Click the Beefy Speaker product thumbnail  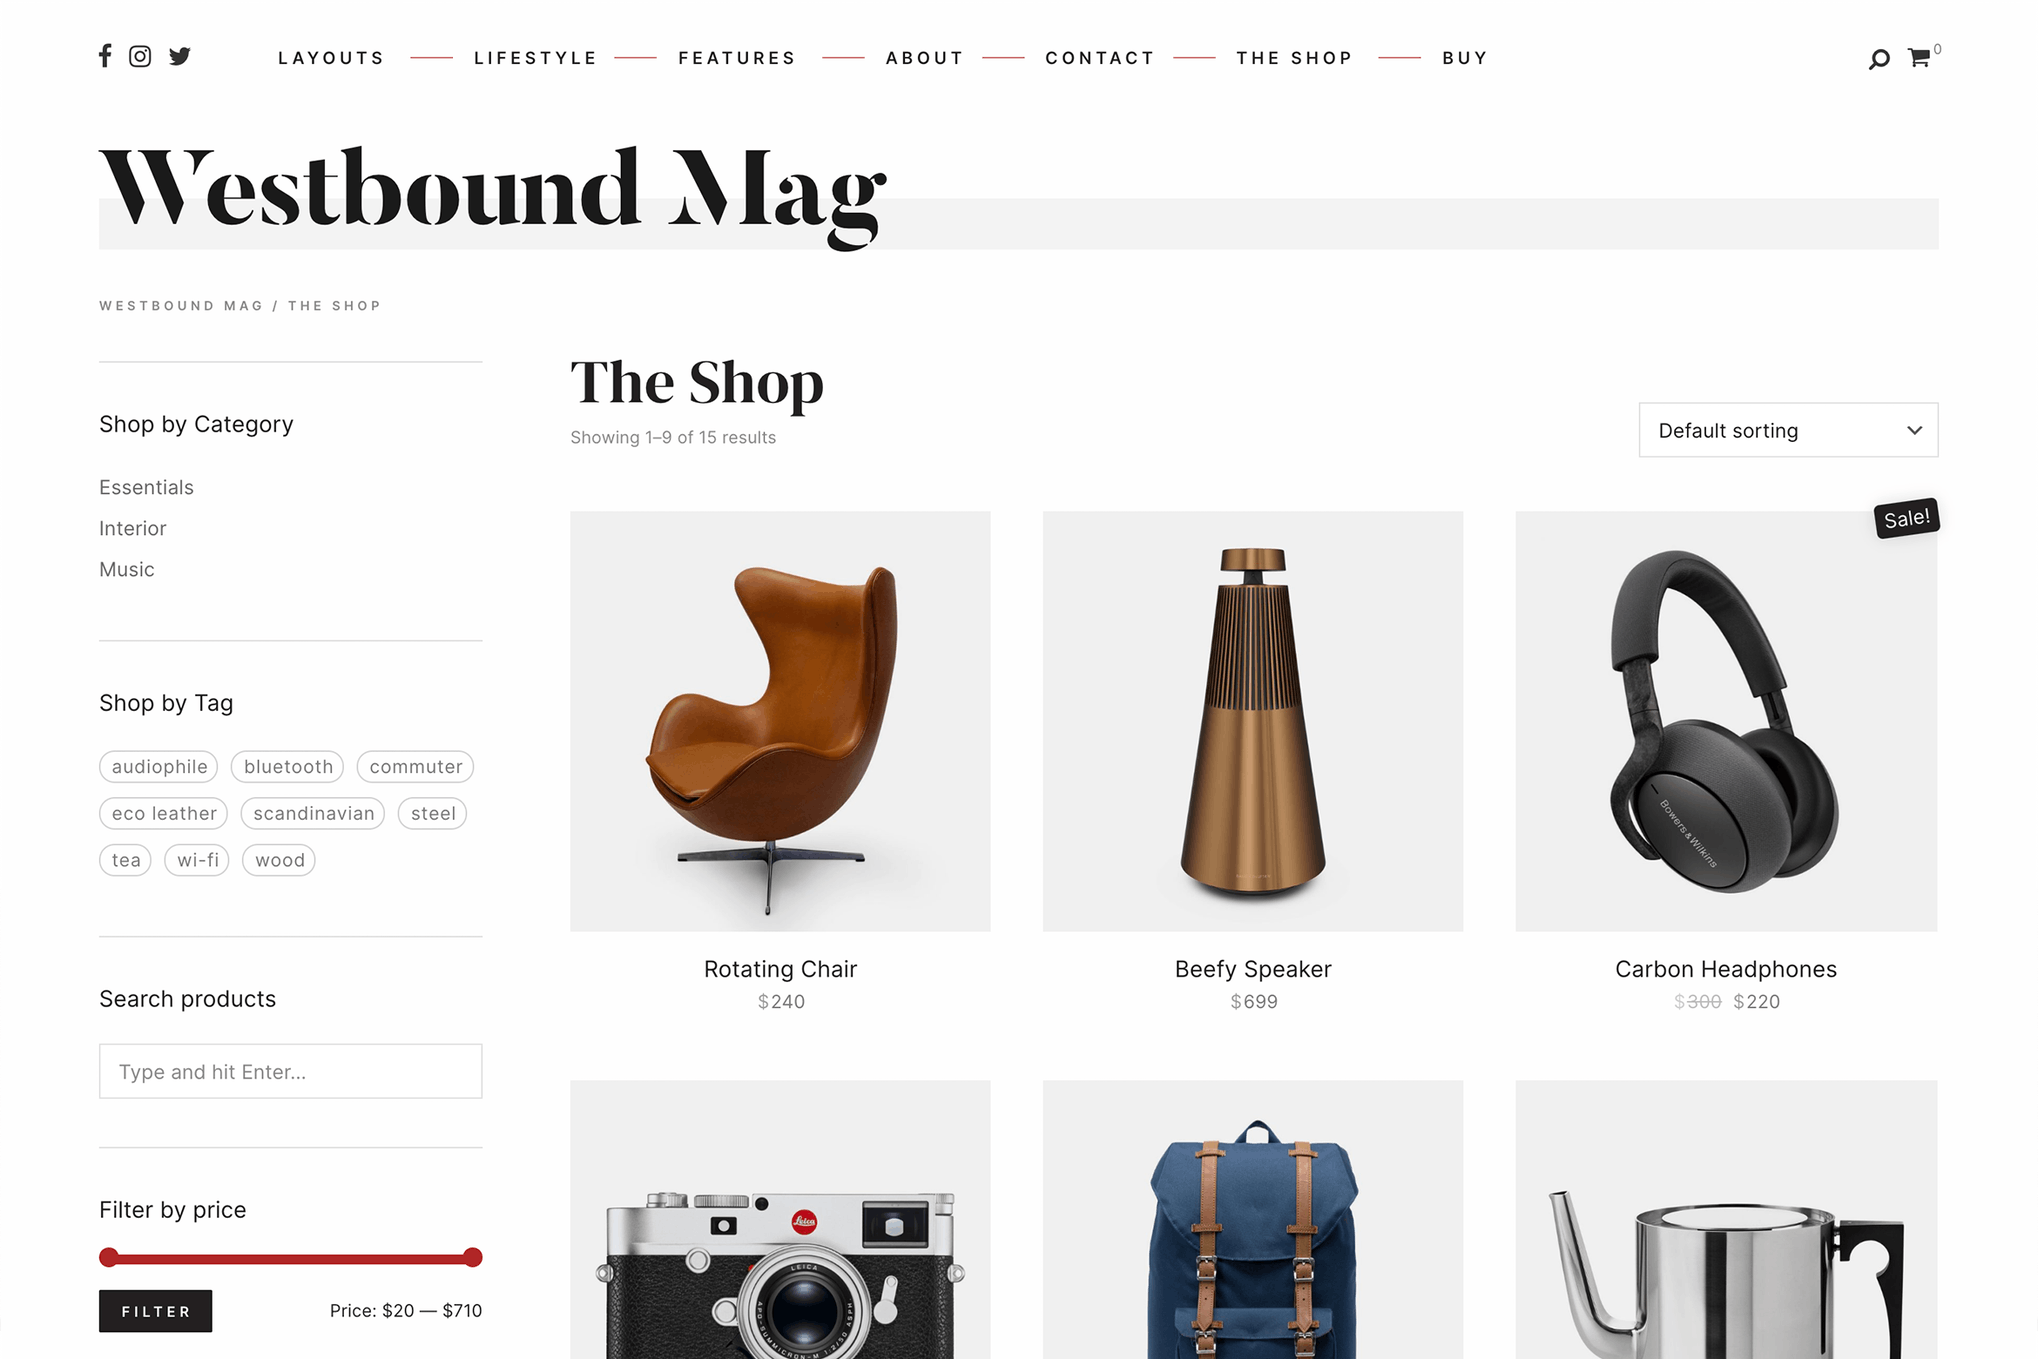point(1253,722)
